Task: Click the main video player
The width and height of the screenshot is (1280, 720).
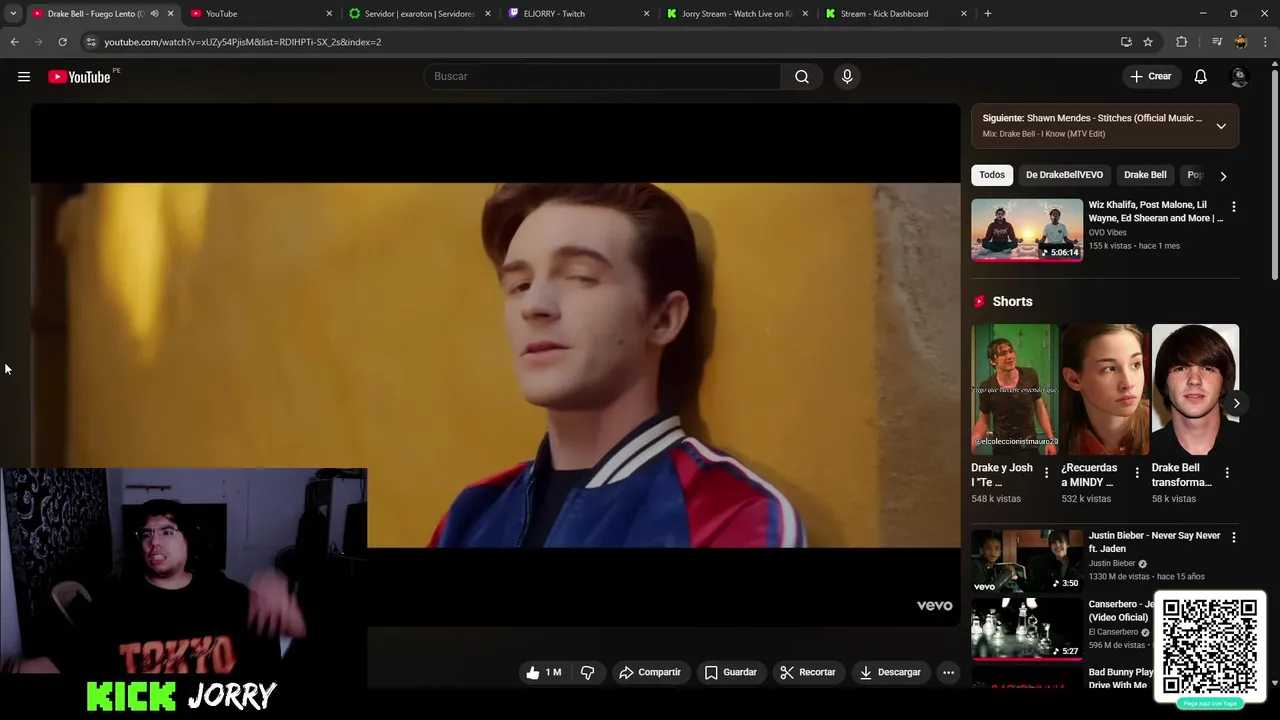Action: click(495, 364)
